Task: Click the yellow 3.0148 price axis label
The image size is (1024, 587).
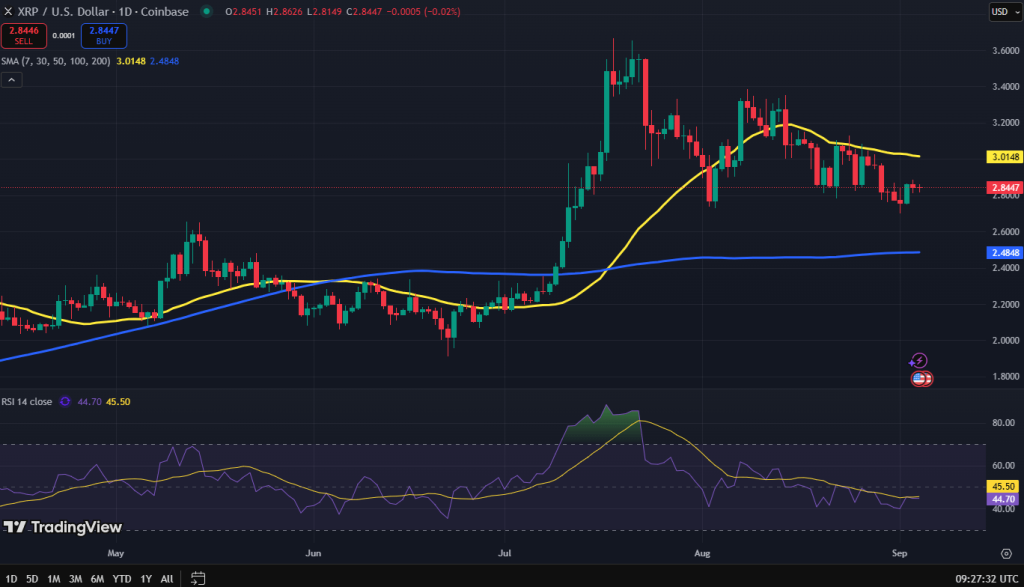Action: 1005,157
